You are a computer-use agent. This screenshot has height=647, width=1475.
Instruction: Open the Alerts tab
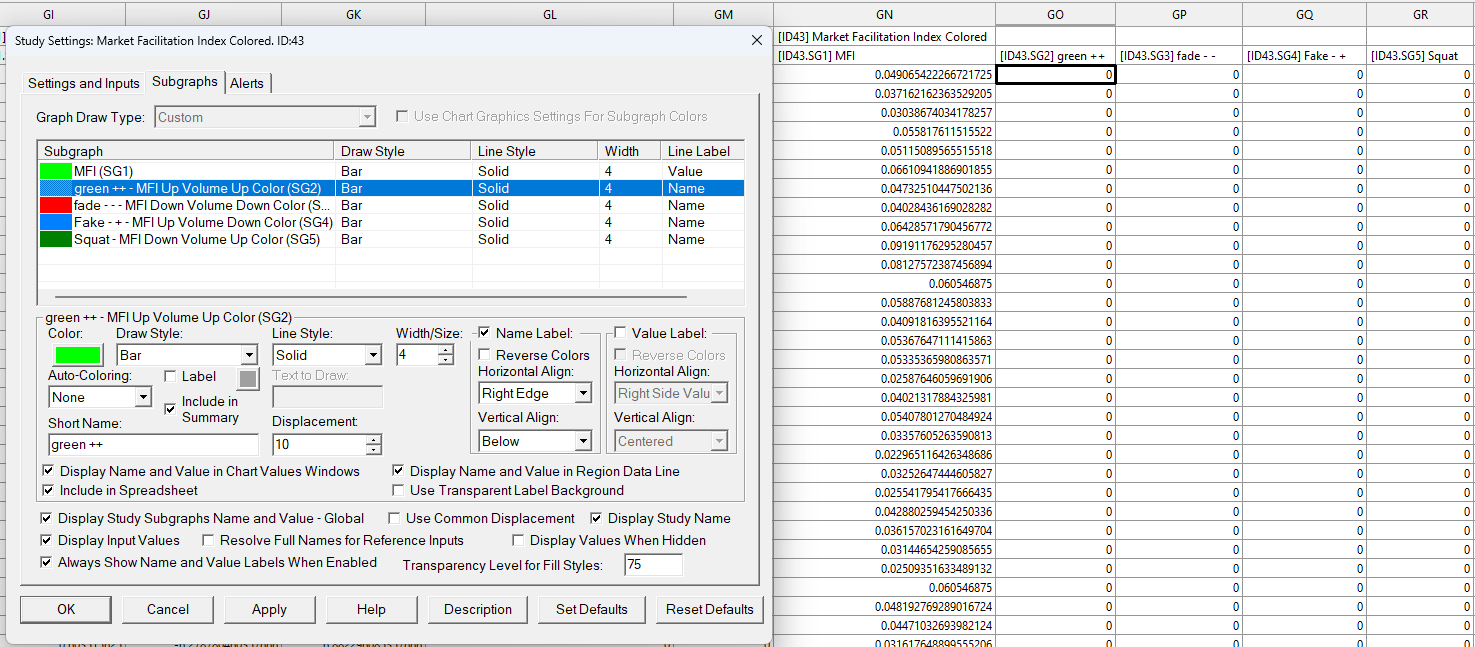247,83
